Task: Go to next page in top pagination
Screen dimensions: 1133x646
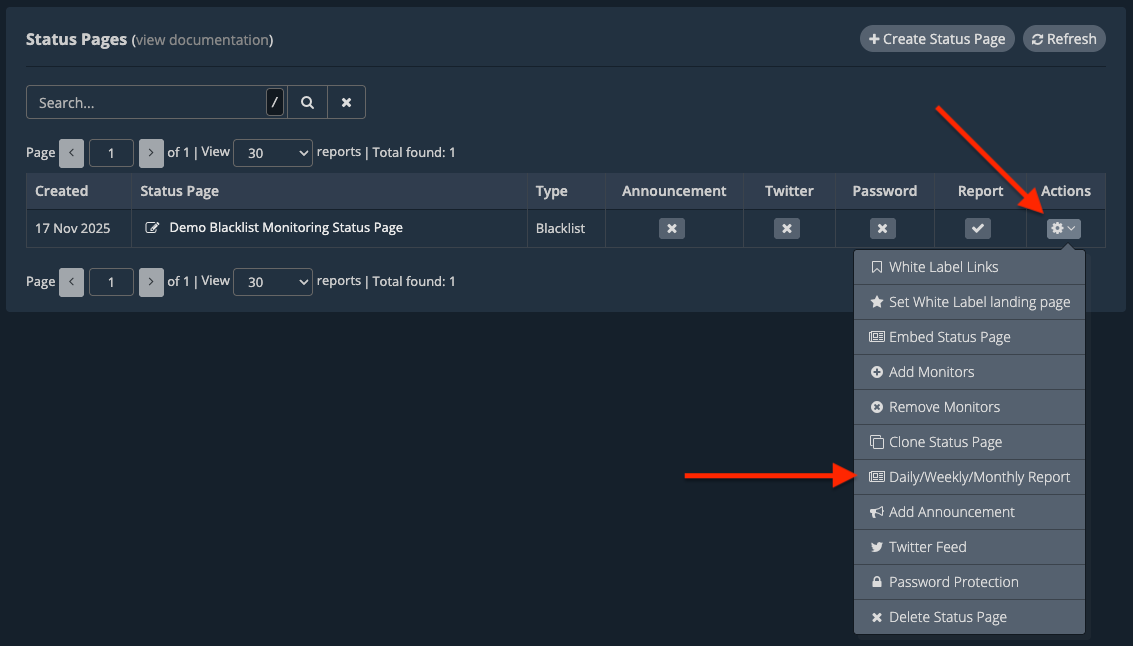Action: (x=151, y=153)
